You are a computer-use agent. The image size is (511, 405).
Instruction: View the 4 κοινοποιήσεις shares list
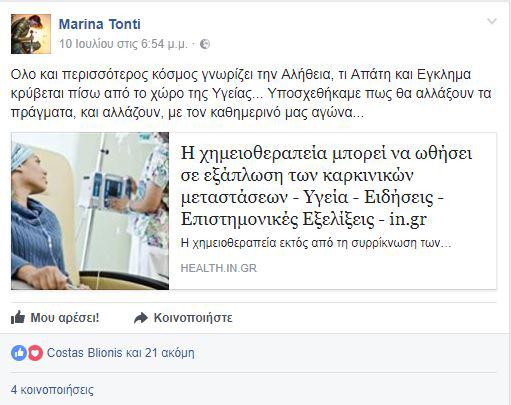(x=52, y=390)
